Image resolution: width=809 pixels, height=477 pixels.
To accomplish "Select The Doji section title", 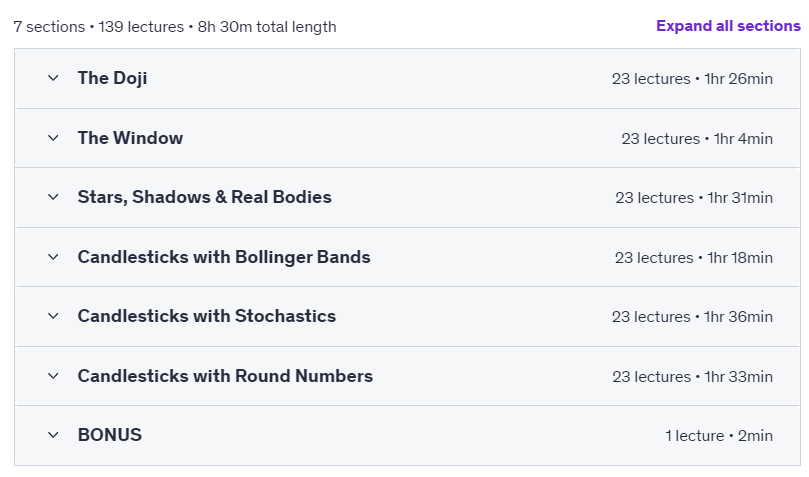I will [x=112, y=78].
